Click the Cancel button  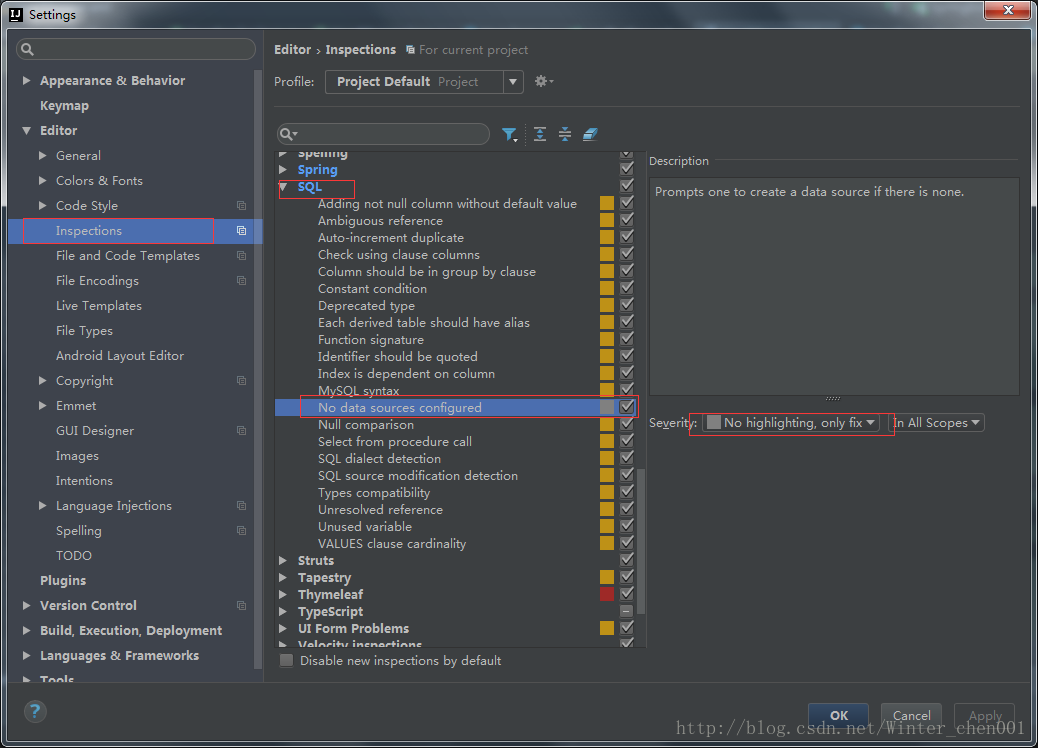(912, 715)
